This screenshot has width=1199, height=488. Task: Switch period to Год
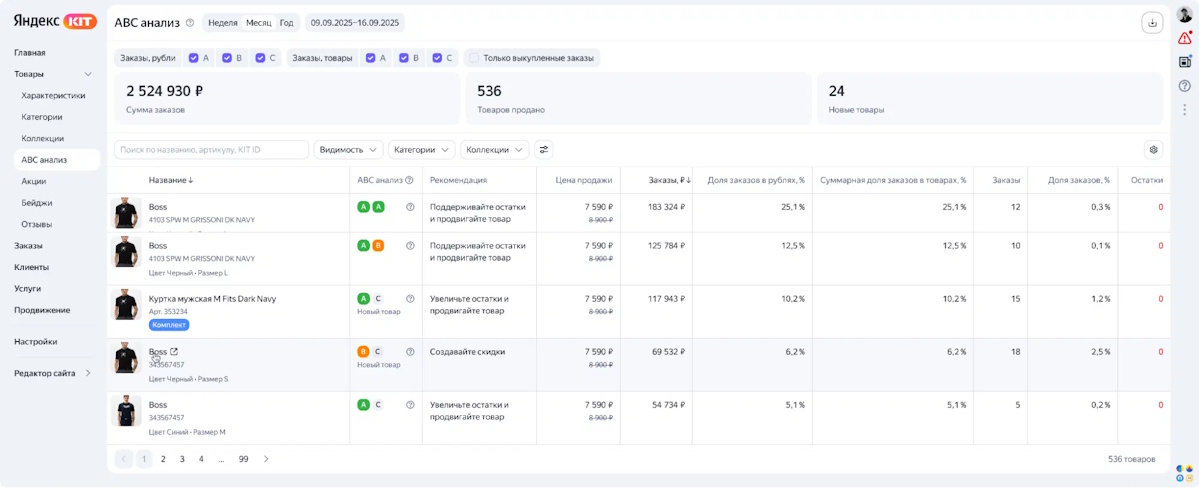286,23
